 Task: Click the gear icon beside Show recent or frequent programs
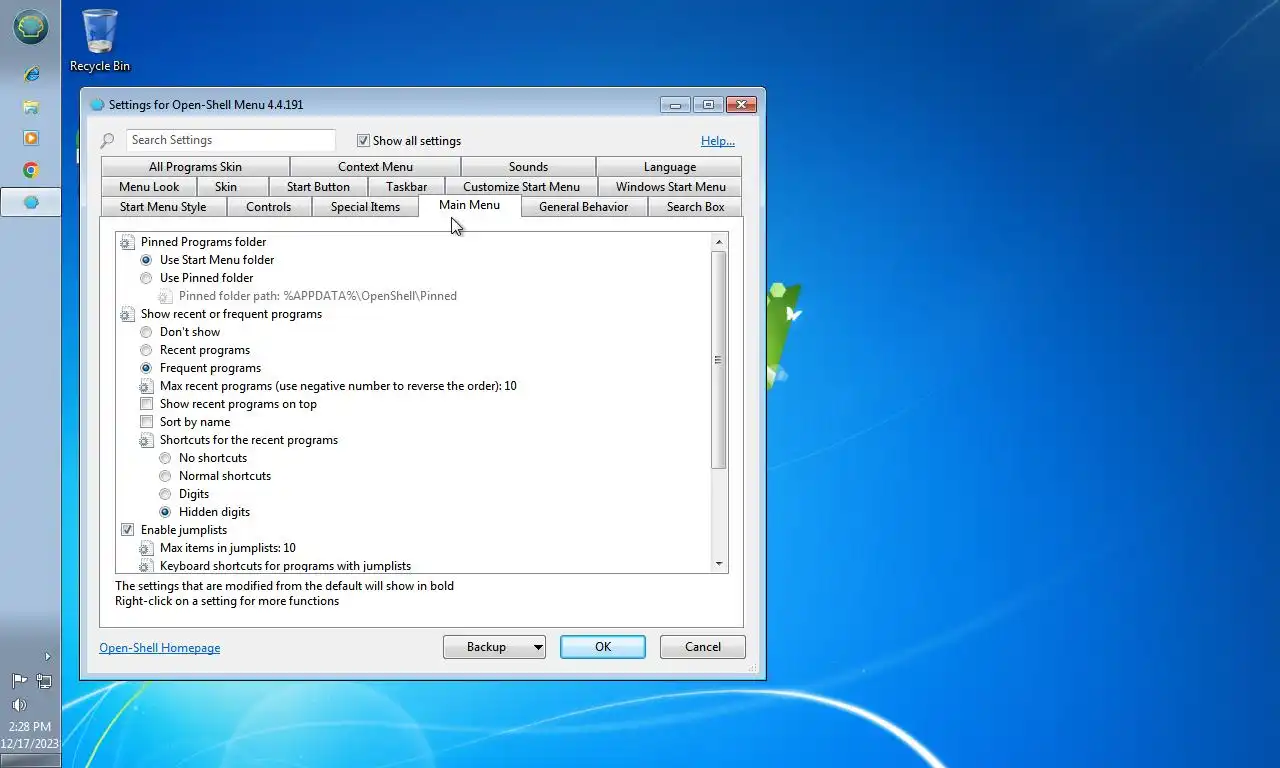127,314
